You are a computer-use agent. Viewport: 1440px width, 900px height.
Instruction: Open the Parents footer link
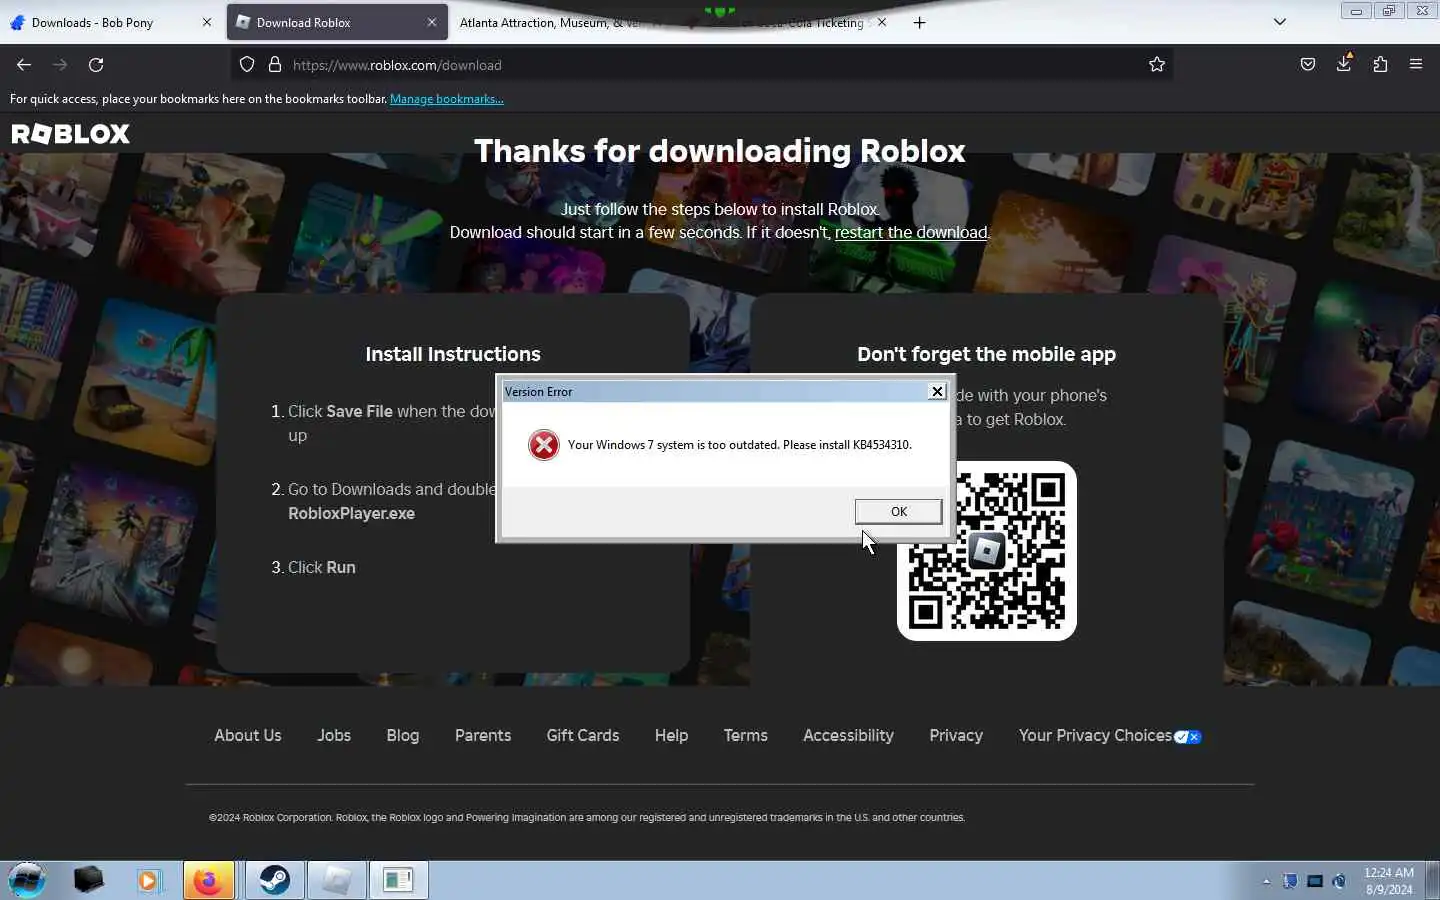[483, 735]
